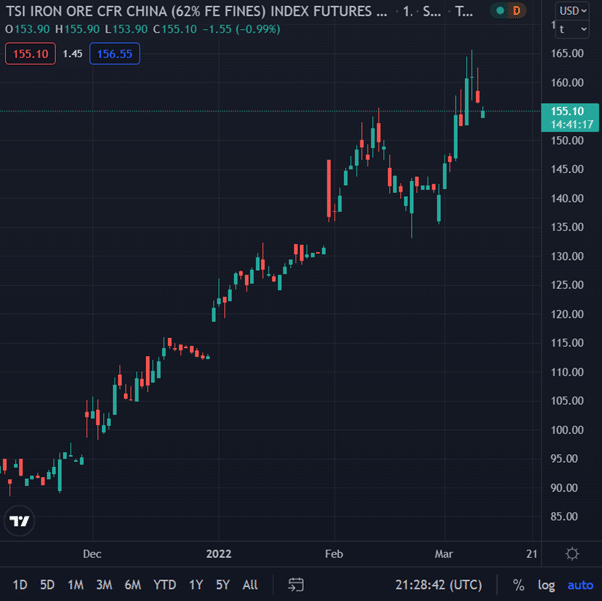Click the tall red candle at February start

[329, 189]
